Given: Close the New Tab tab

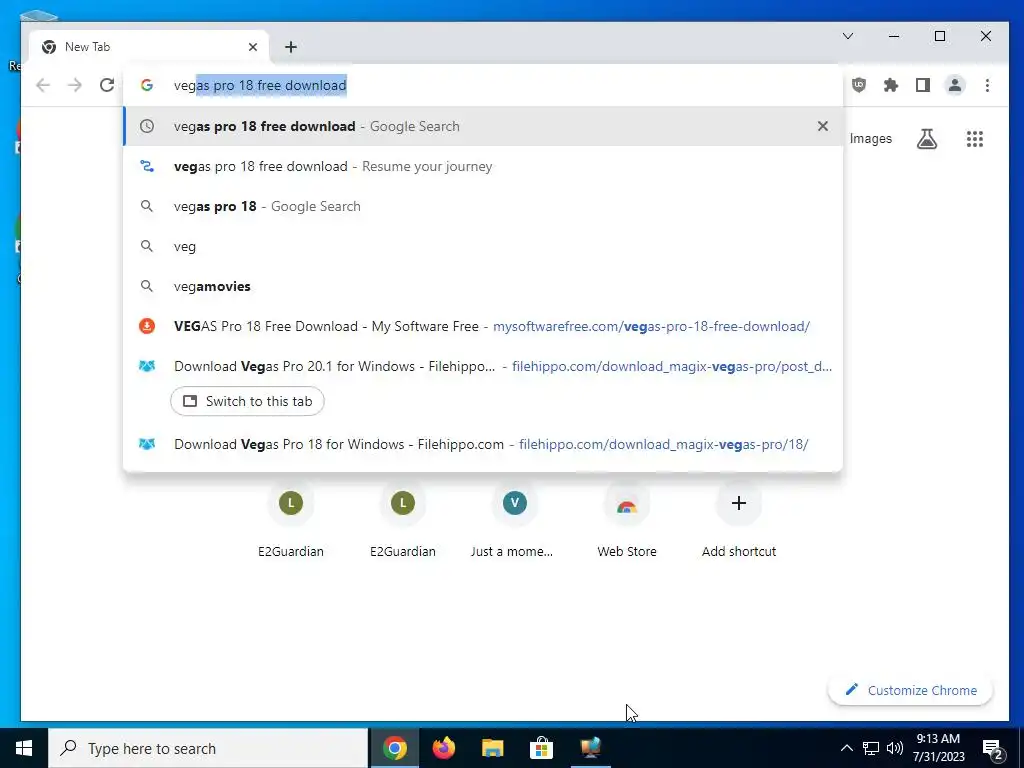Looking at the screenshot, I should pos(253,47).
